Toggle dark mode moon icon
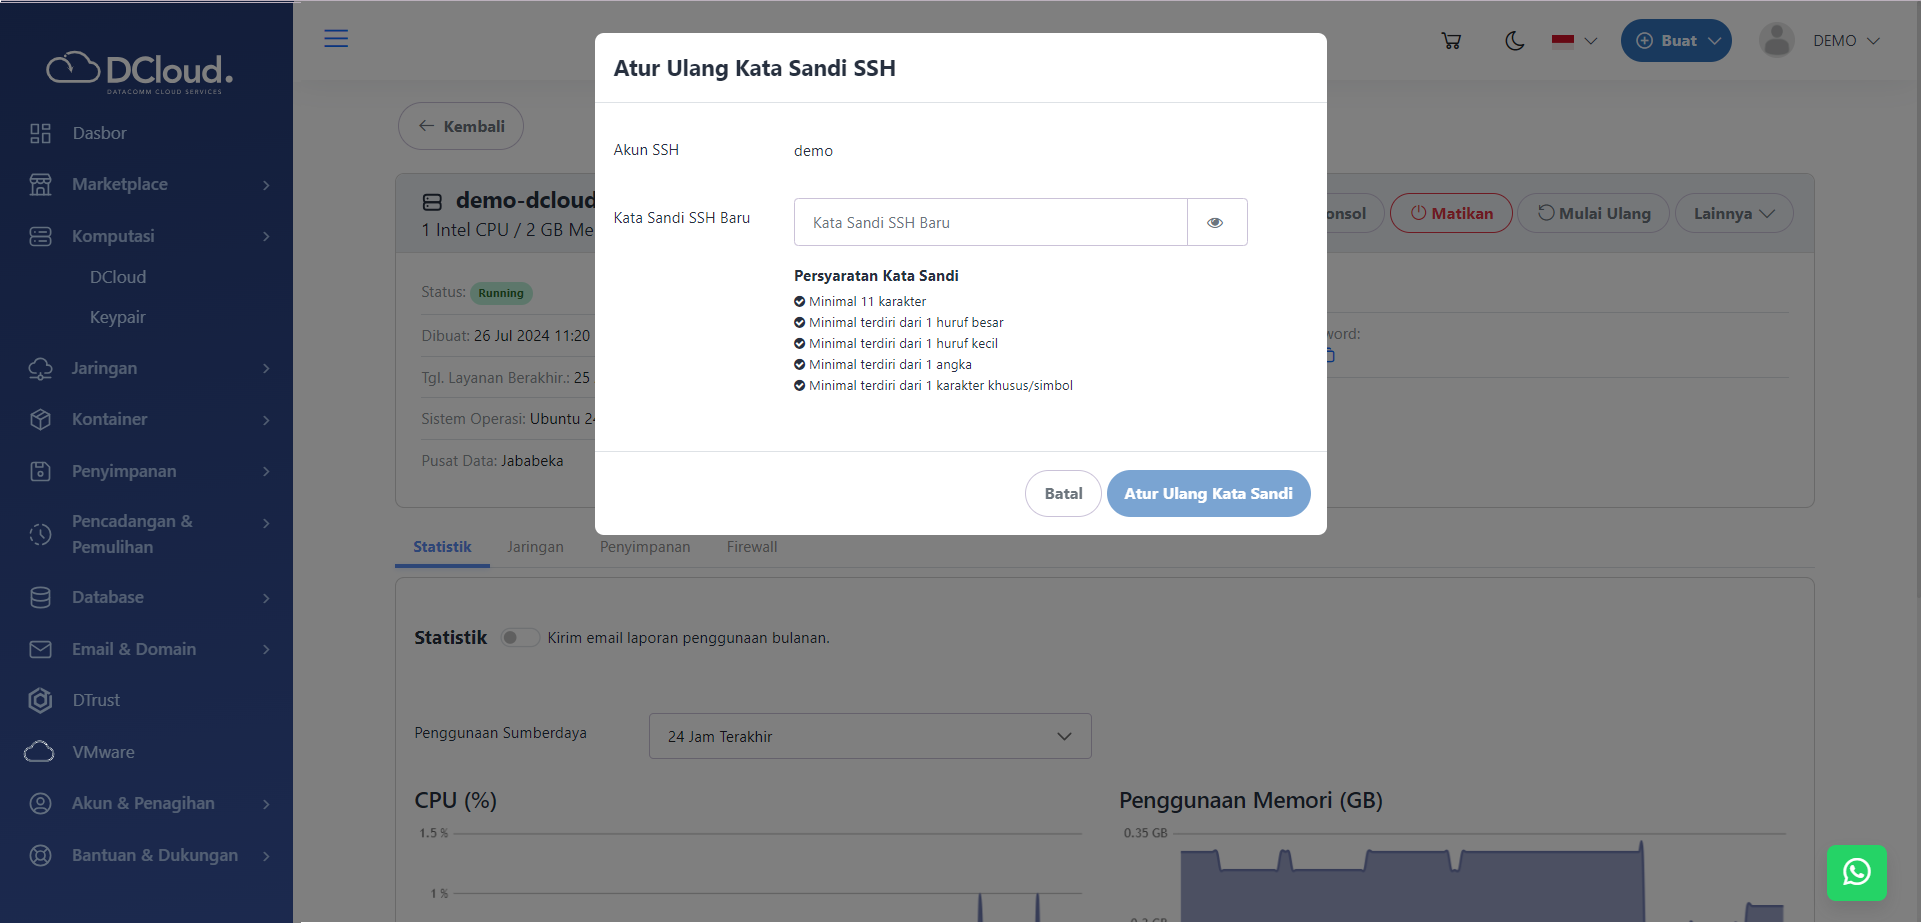This screenshot has height=923, width=1921. (x=1515, y=41)
